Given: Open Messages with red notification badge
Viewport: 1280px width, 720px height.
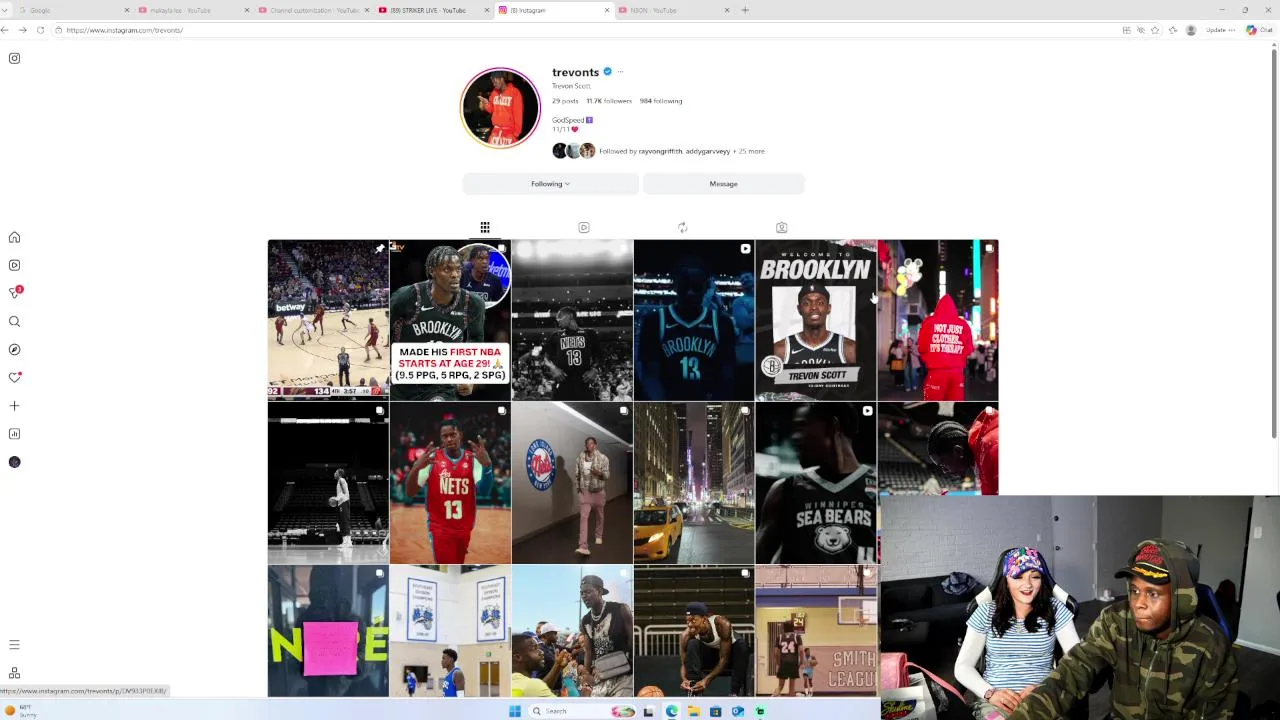Looking at the screenshot, I should (15, 293).
